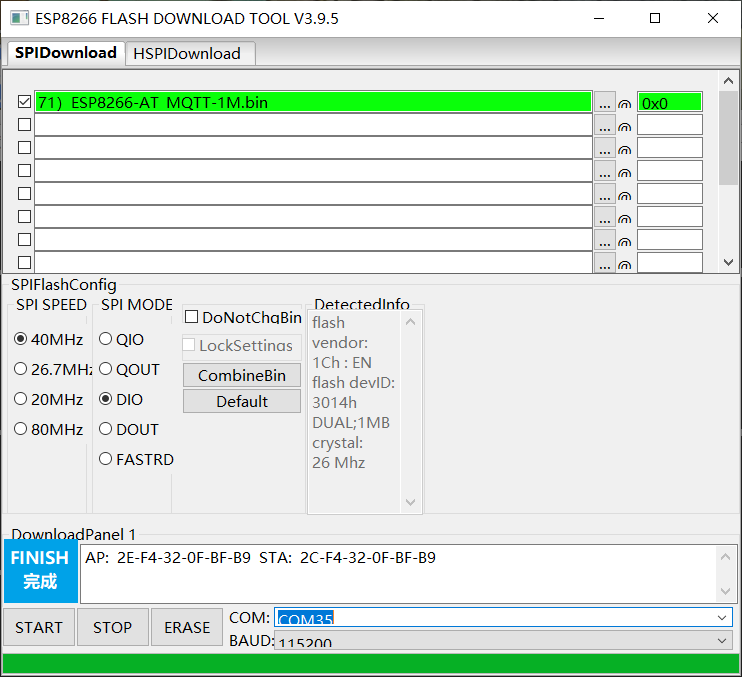Select FASTRD SPI mode
The width and height of the screenshot is (742, 677).
click(x=136, y=459)
